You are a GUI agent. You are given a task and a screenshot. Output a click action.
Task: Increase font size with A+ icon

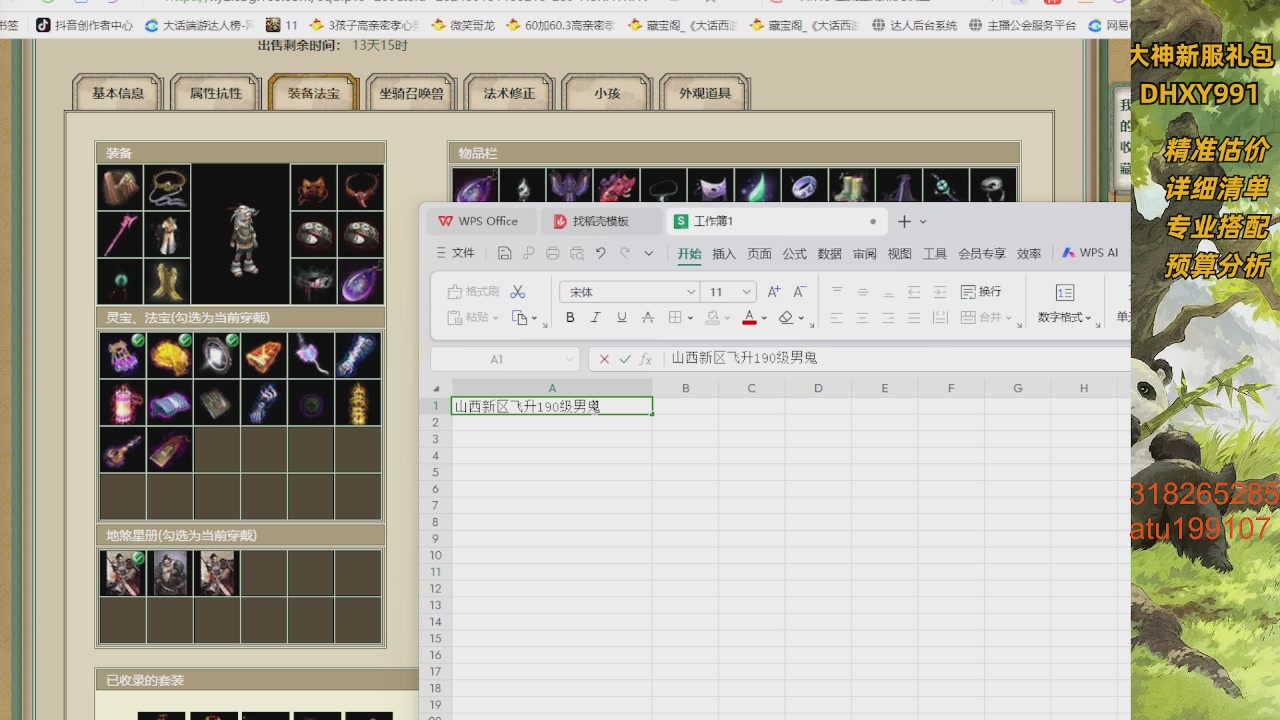pyautogui.click(x=774, y=292)
